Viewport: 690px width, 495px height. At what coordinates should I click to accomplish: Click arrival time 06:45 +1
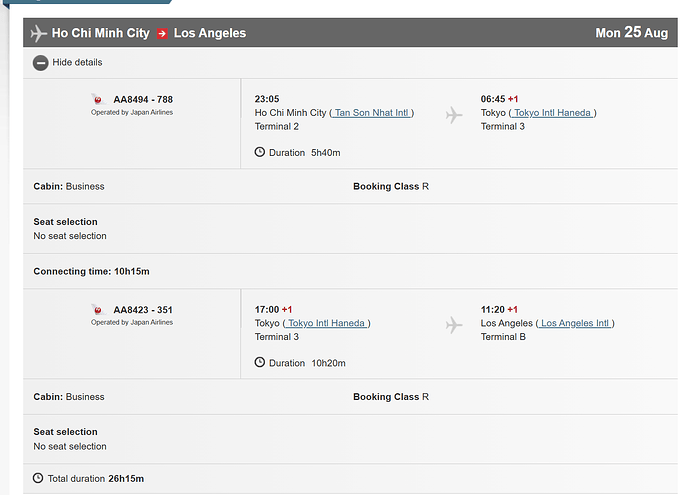click(x=499, y=99)
